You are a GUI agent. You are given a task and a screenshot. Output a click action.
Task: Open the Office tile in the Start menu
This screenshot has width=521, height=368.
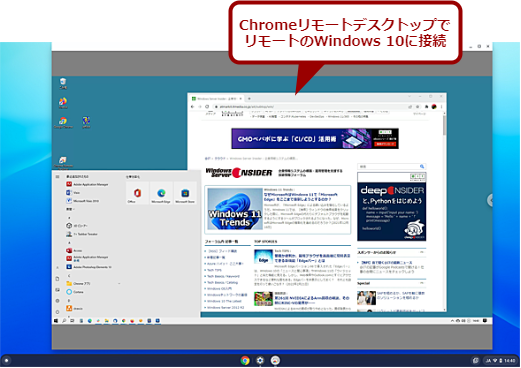[137, 193]
